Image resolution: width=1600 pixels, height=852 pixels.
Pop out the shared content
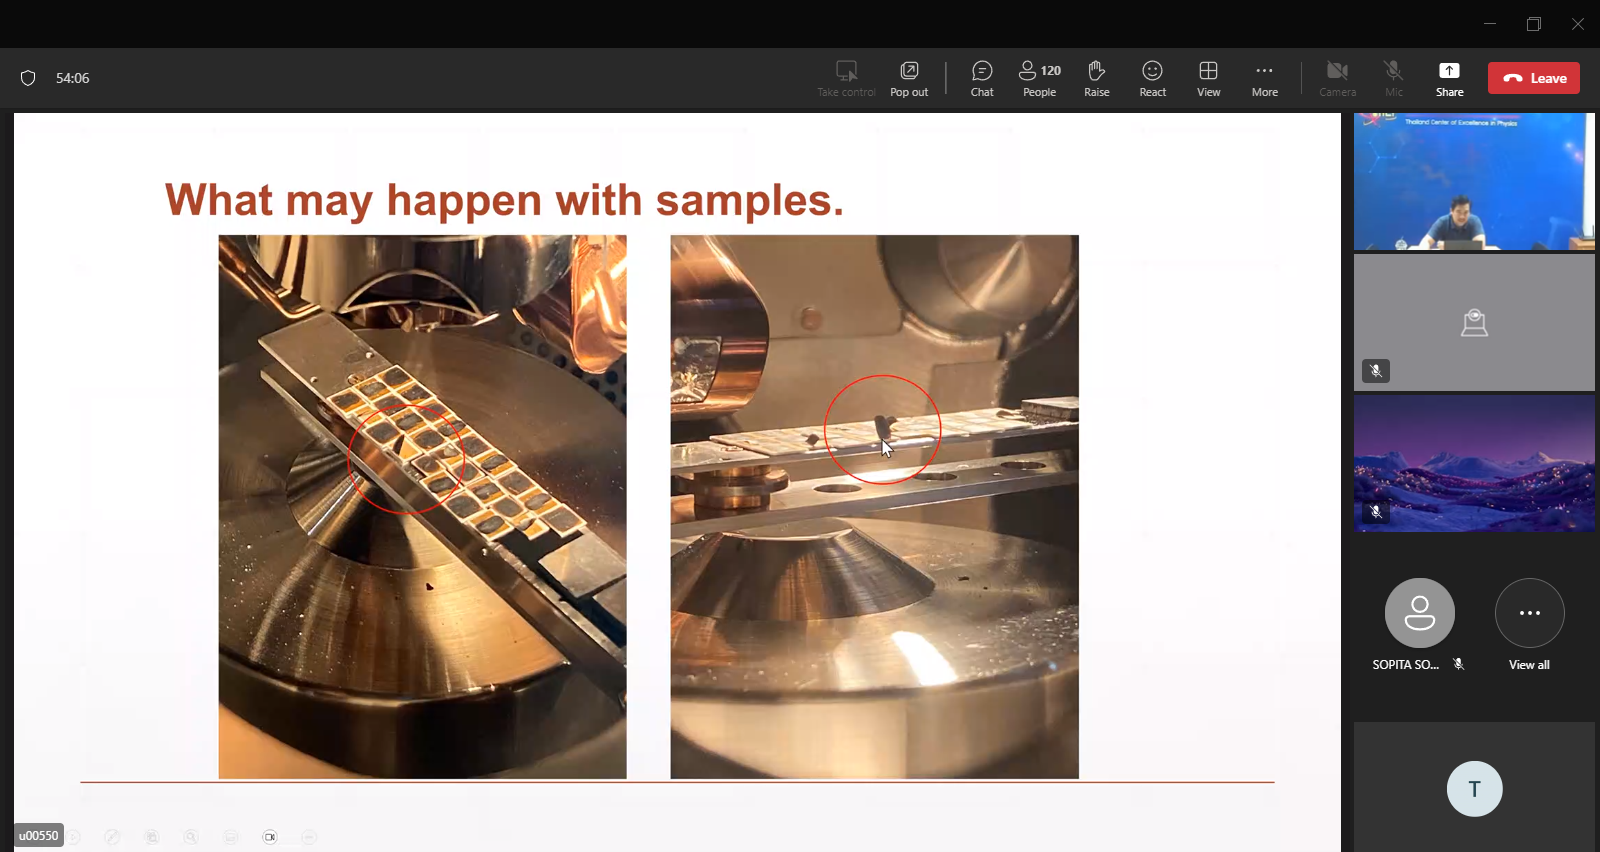[x=909, y=78]
